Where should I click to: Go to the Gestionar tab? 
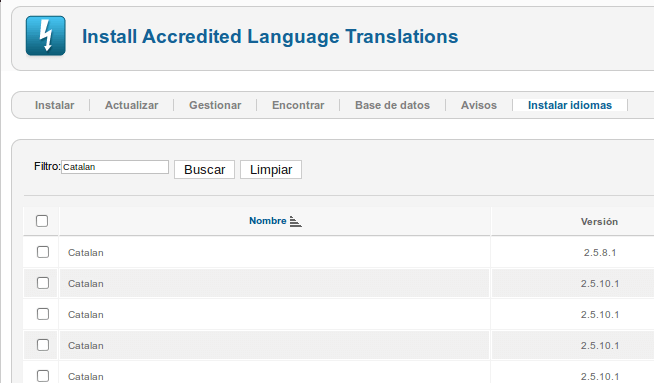215,105
